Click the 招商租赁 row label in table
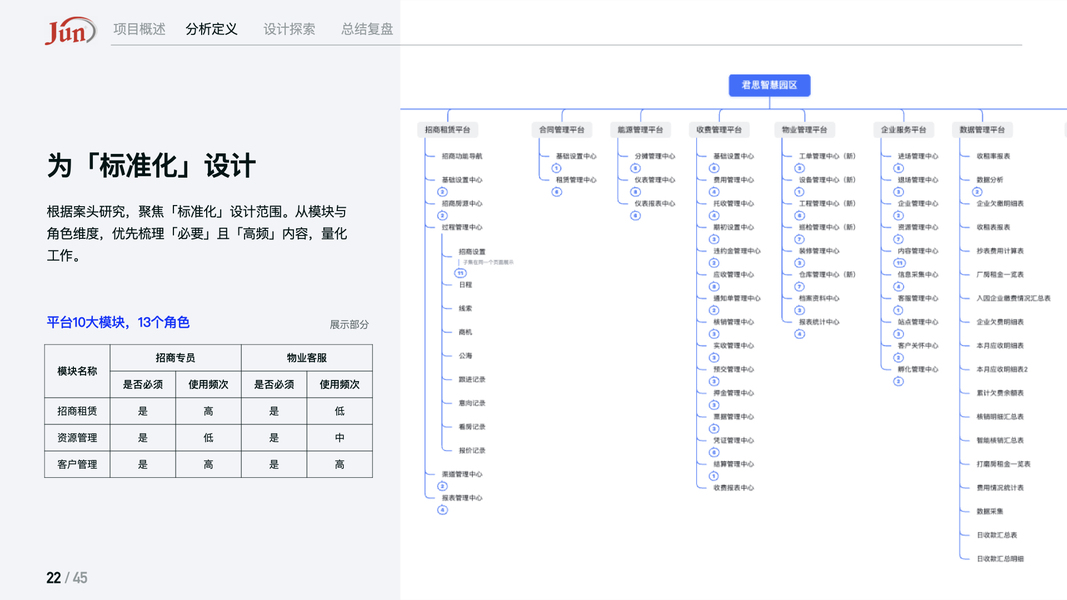Screen dimensions: 1067x600 coord(77,411)
